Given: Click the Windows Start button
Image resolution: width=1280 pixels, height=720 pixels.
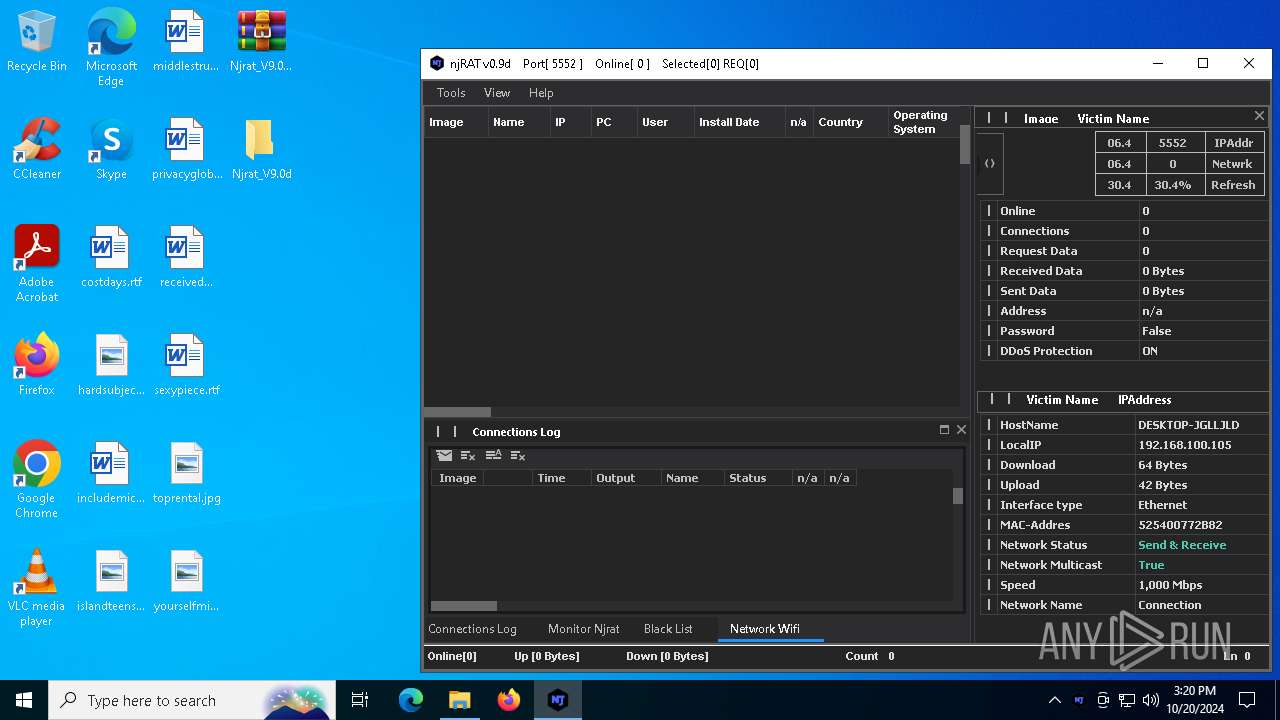Looking at the screenshot, I should coord(24,700).
